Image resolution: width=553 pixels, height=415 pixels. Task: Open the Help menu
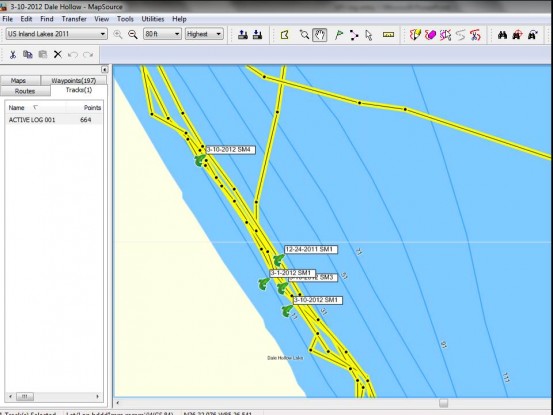click(179, 19)
